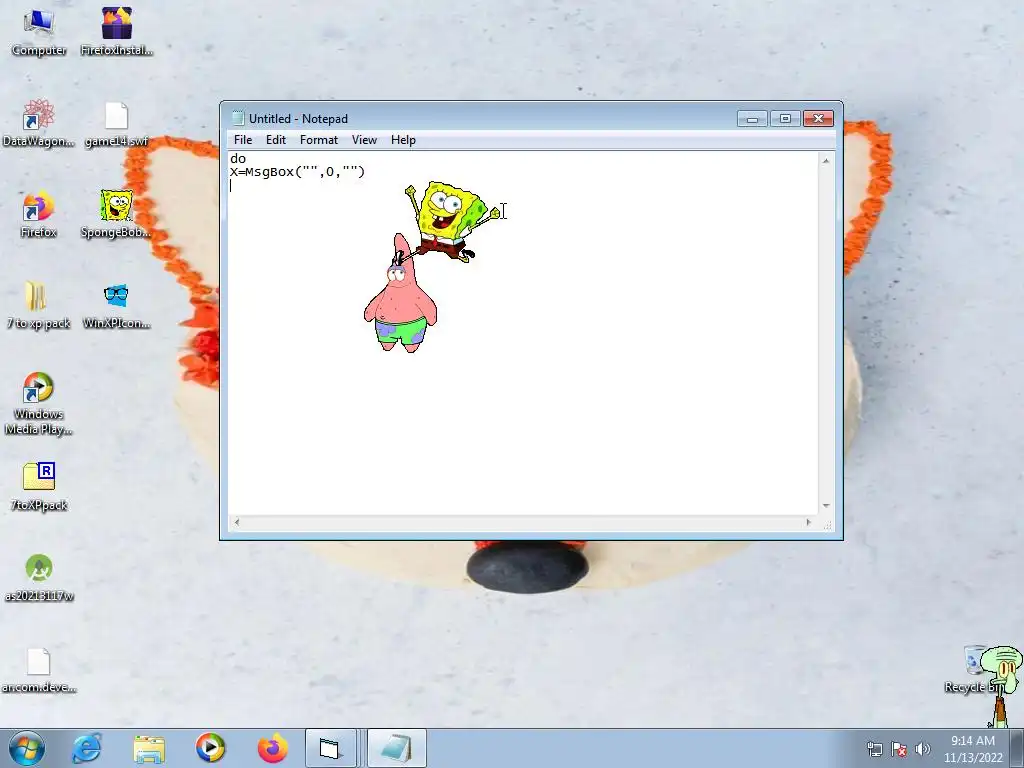Viewport: 1024px width, 768px height.
Task: Launch Firefox from the taskbar
Action: click(x=272, y=748)
